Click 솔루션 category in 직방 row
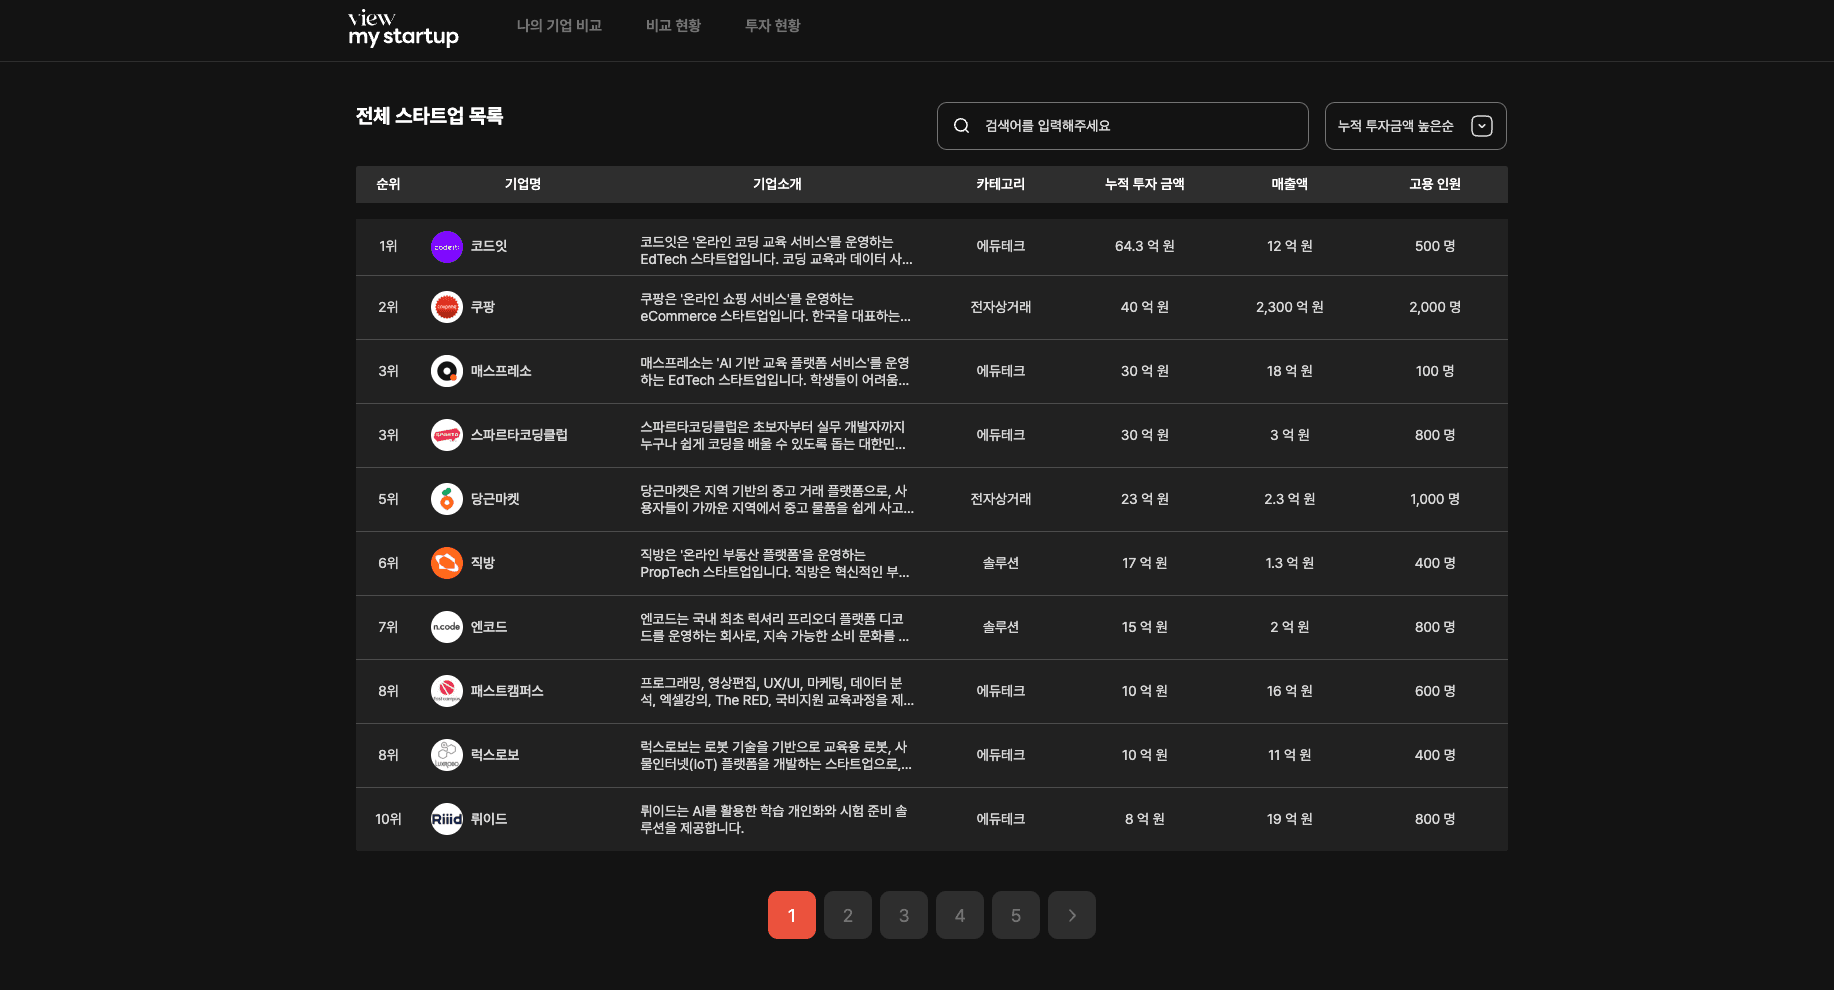Screen dimensions: 1834x990 [1001, 563]
